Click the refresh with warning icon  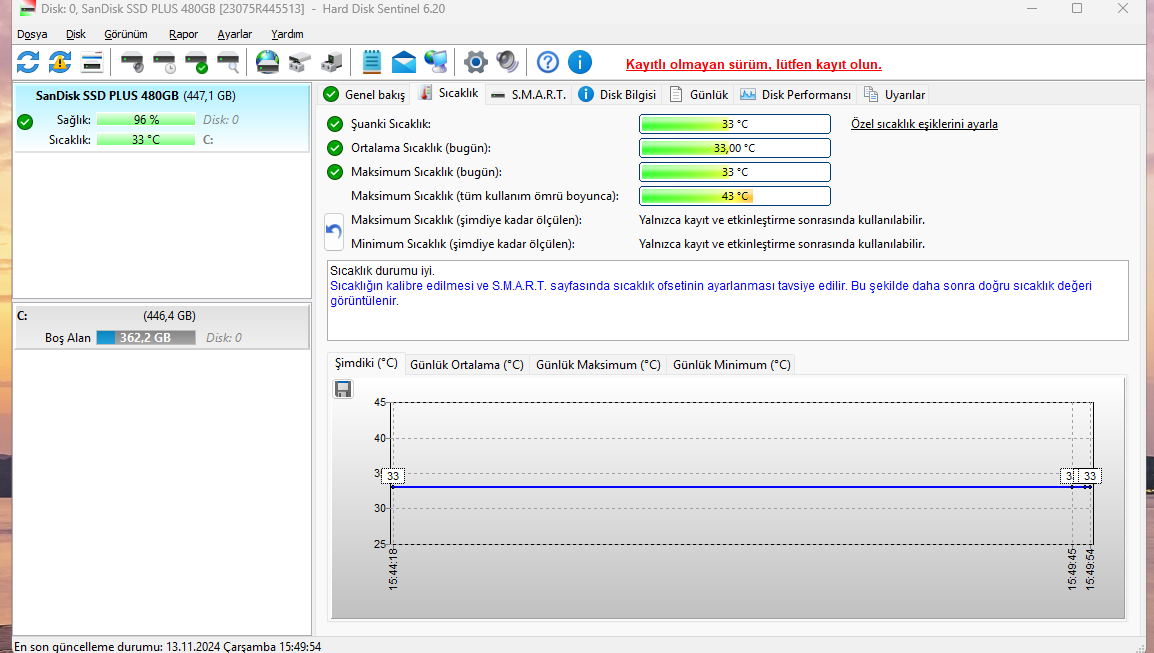60,62
